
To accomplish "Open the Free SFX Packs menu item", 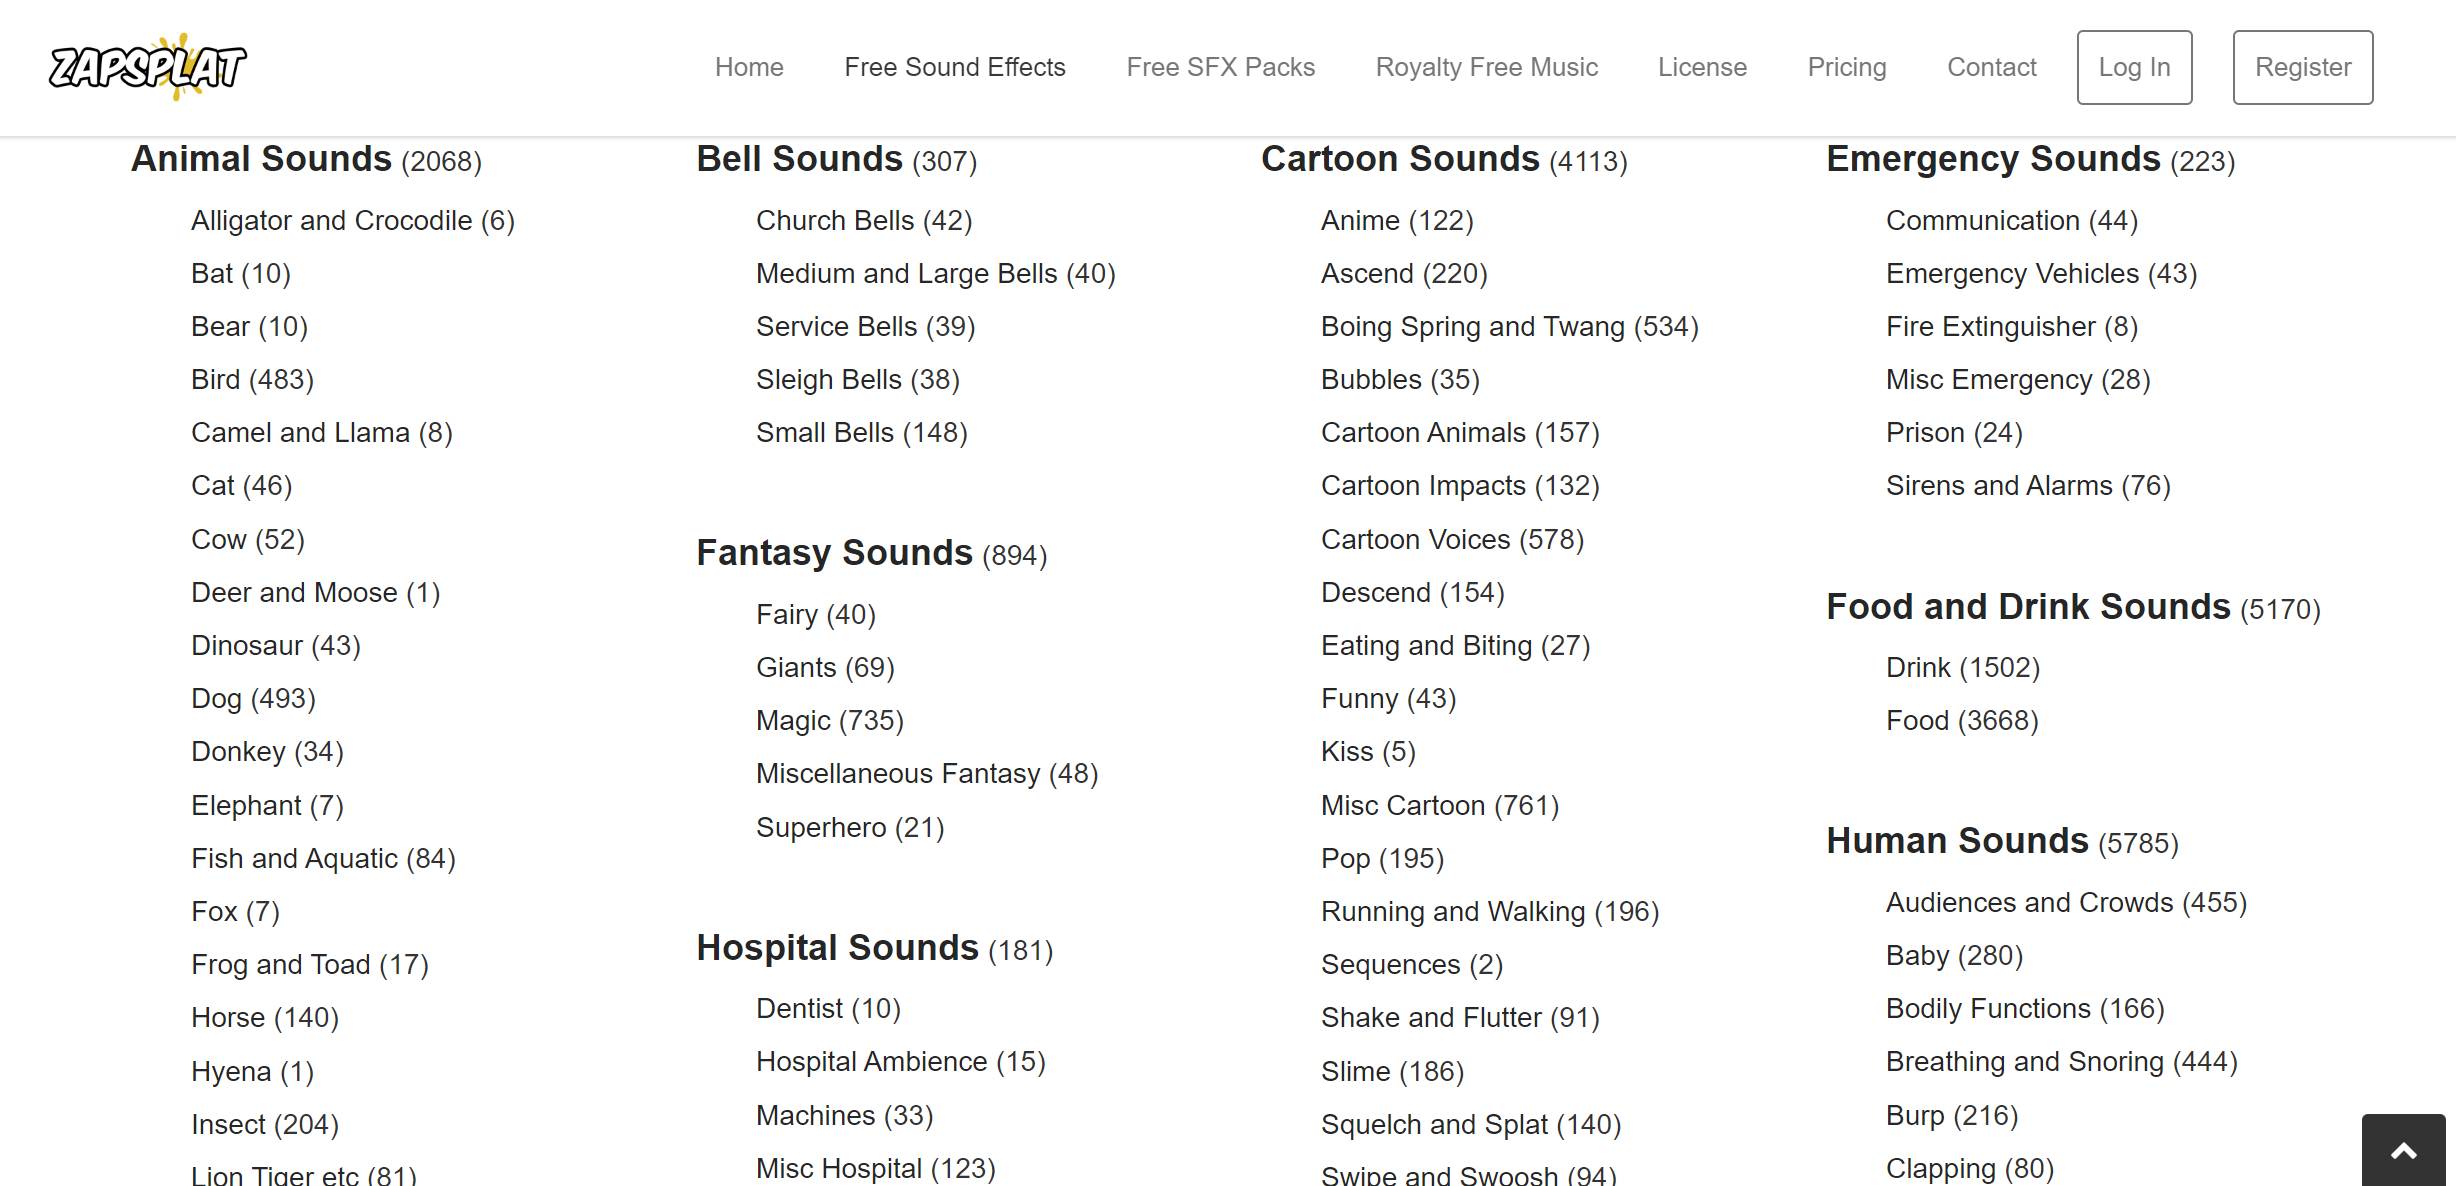I will [1220, 67].
